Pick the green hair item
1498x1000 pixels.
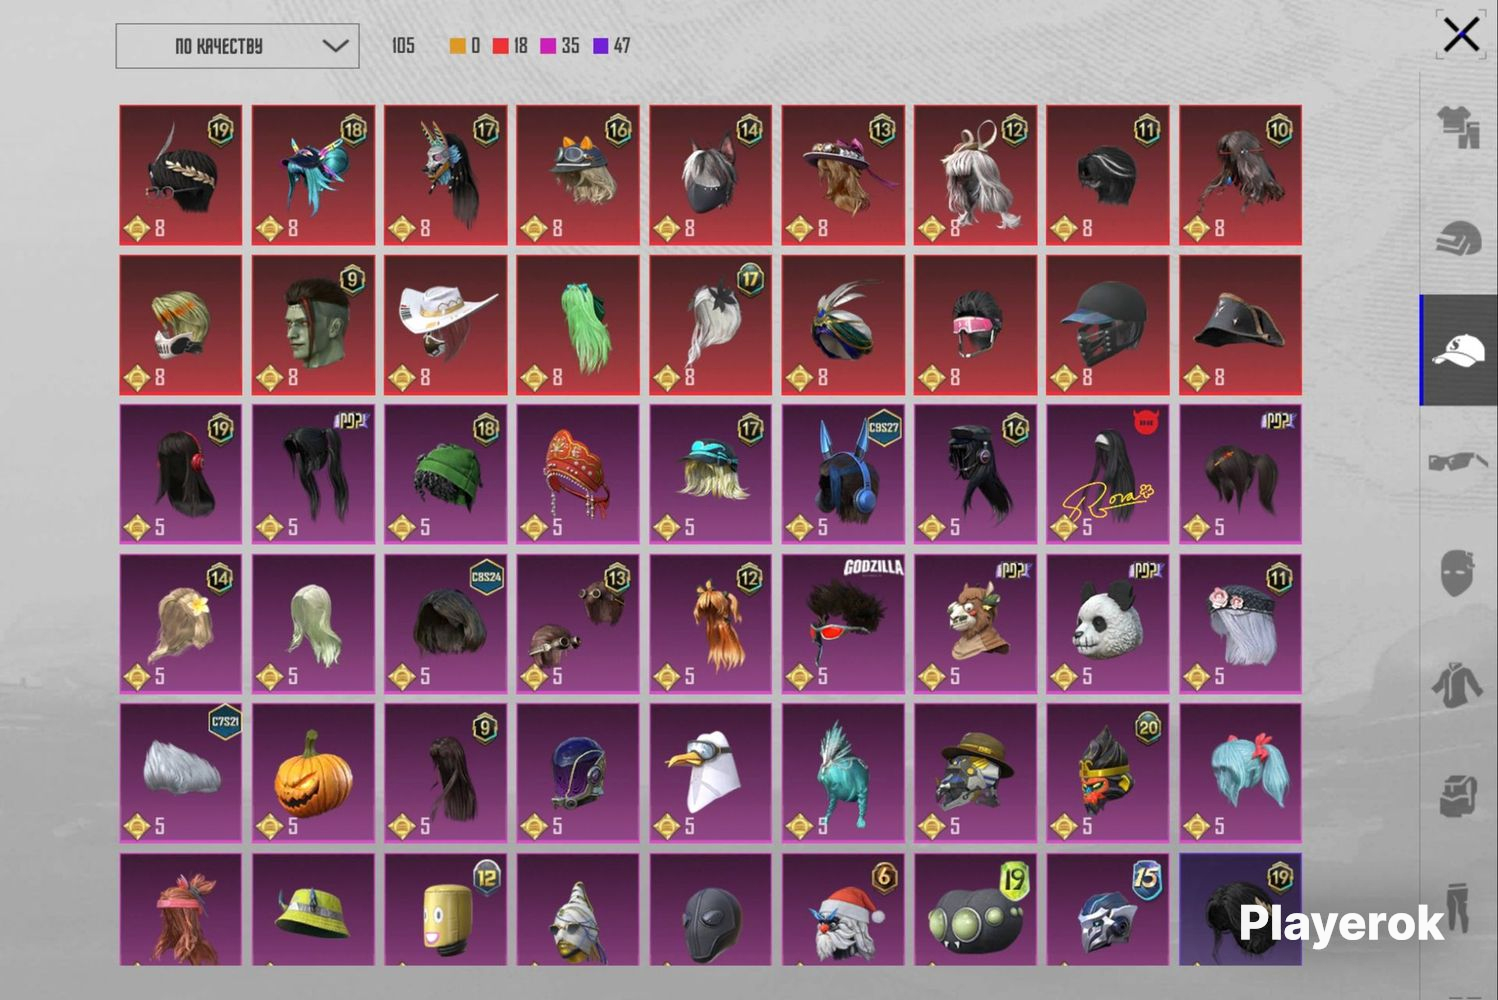pyautogui.click(x=578, y=325)
